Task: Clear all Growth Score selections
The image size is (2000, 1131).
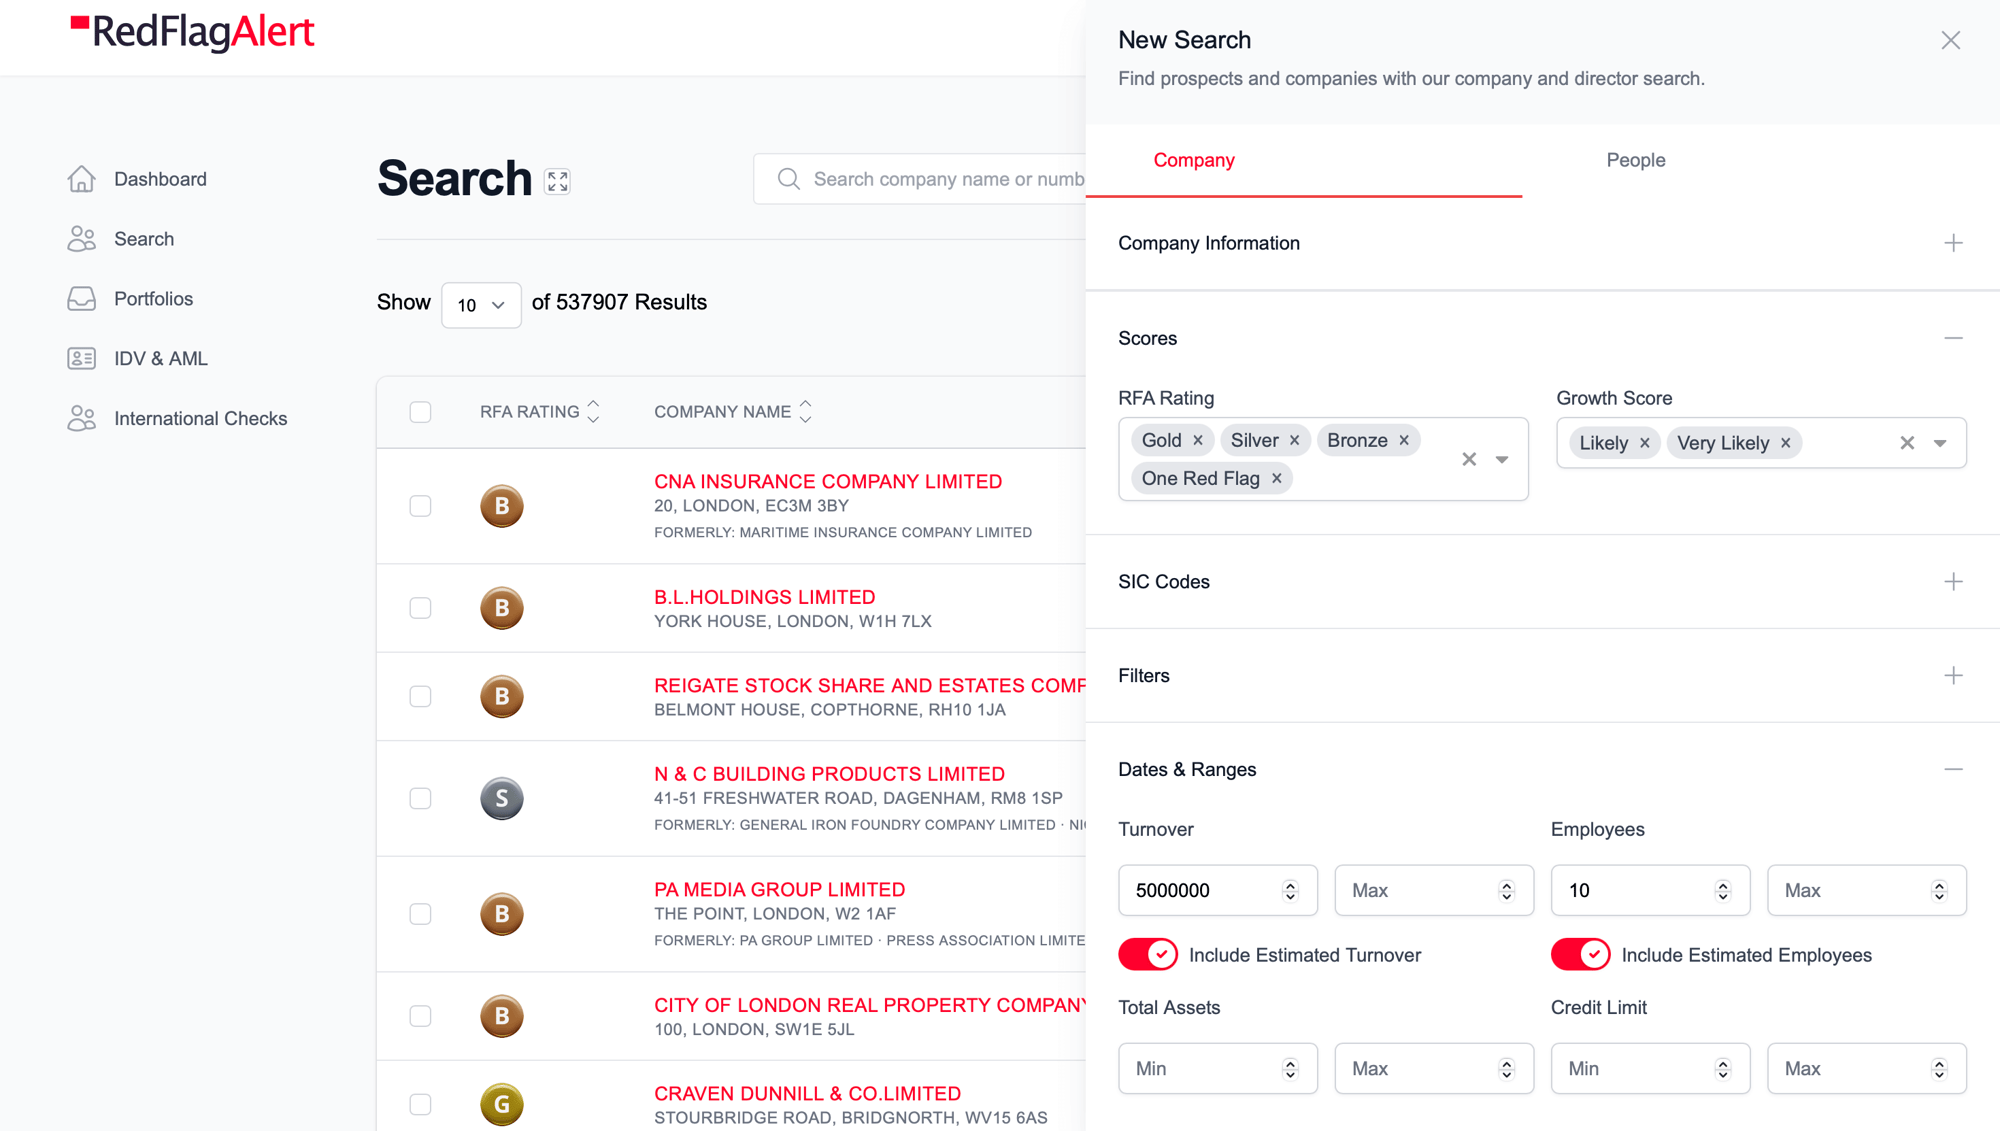Action: coord(1906,443)
